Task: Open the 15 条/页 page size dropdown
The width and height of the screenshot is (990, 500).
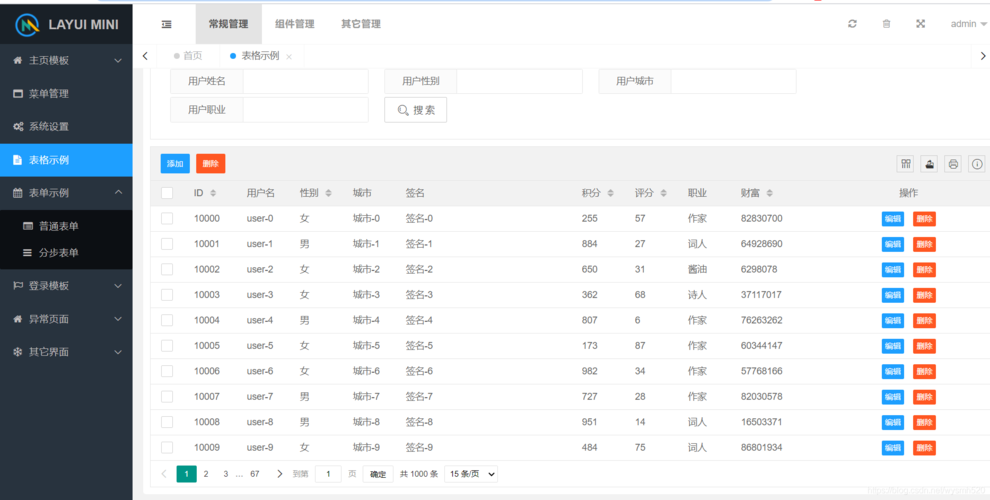Action: tap(471, 474)
